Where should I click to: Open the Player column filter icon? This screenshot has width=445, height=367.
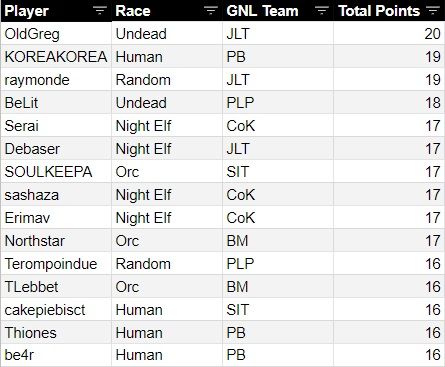click(99, 11)
